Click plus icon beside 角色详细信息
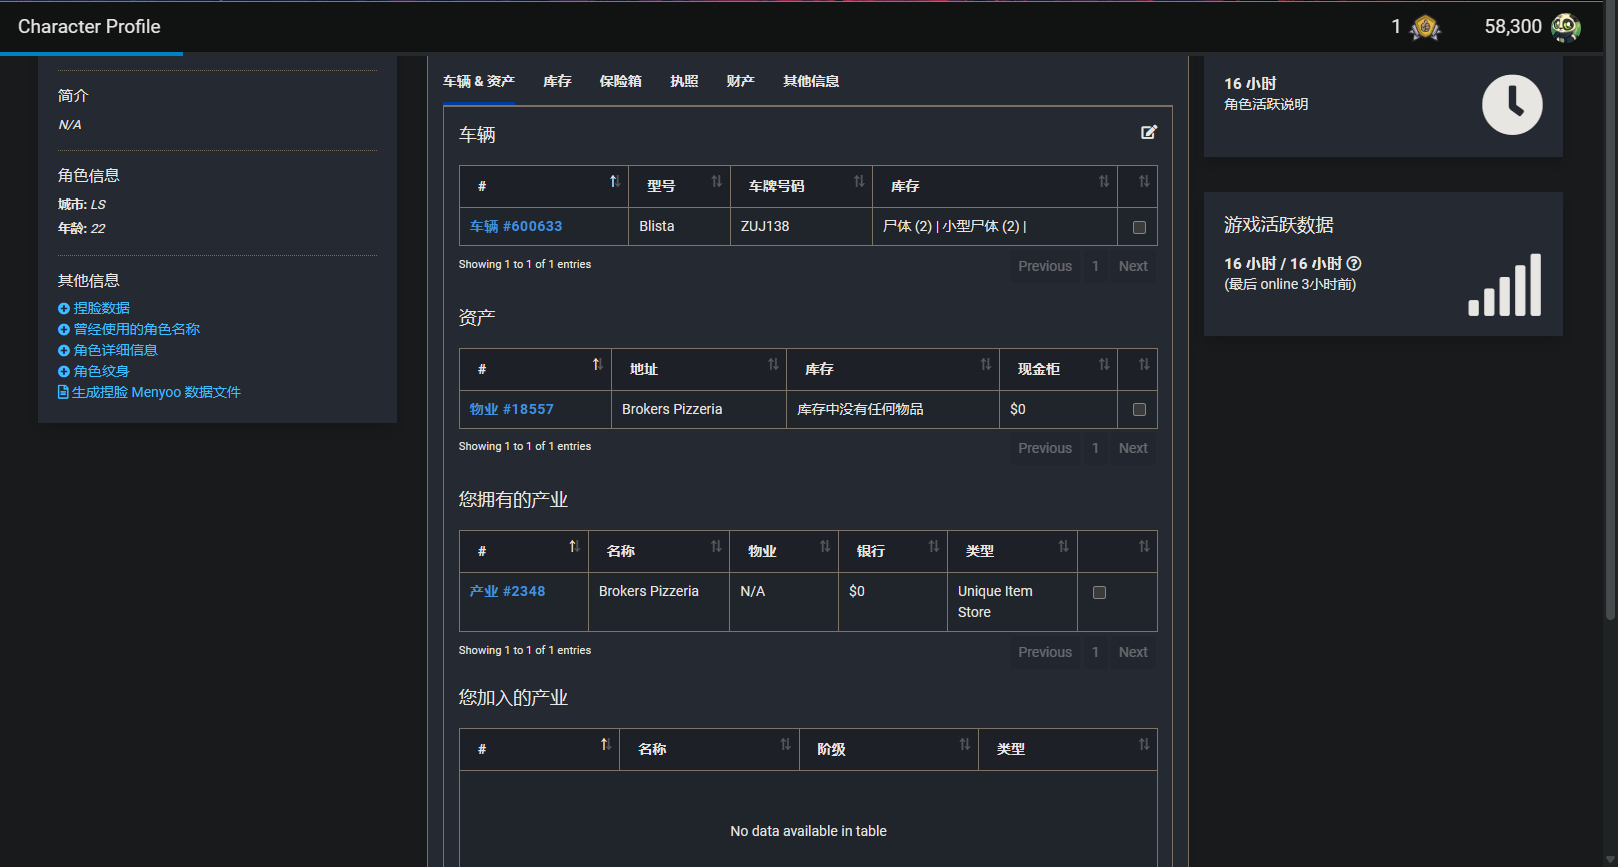The image size is (1618, 867). click(64, 351)
